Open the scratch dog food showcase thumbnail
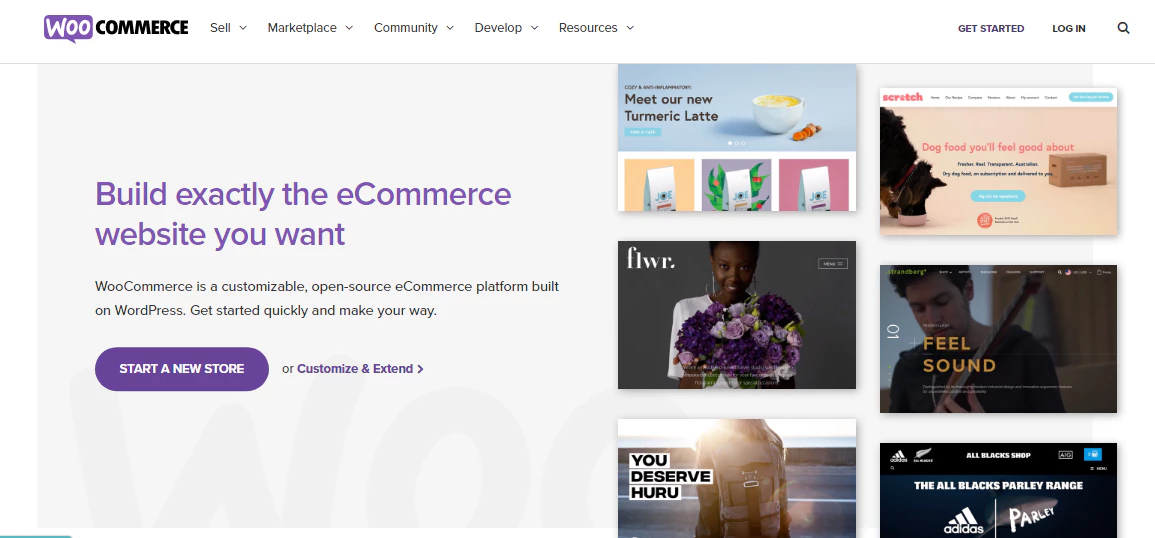This screenshot has width=1155, height=538. click(998, 161)
